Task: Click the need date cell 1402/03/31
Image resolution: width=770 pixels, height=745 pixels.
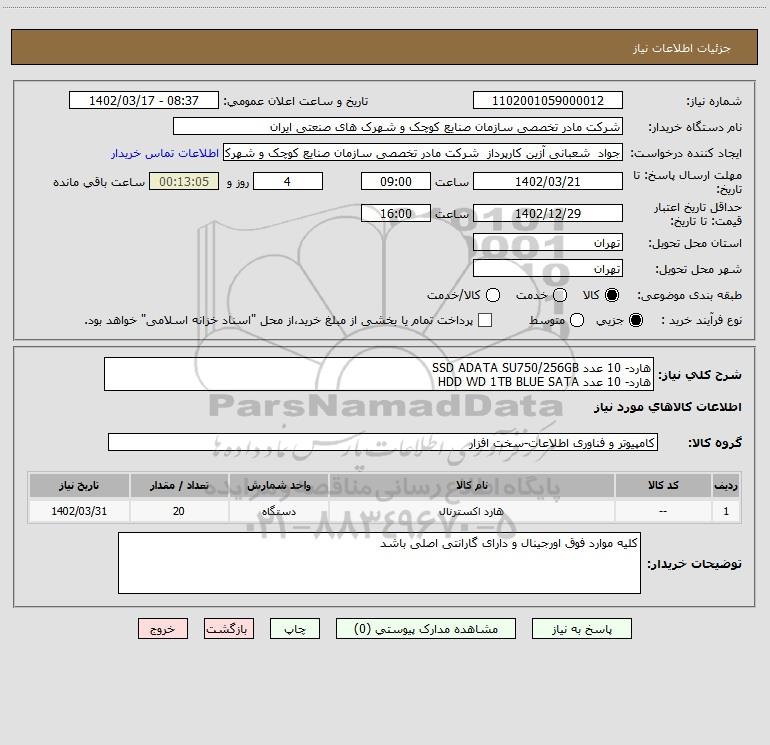Action: point(79,511)
